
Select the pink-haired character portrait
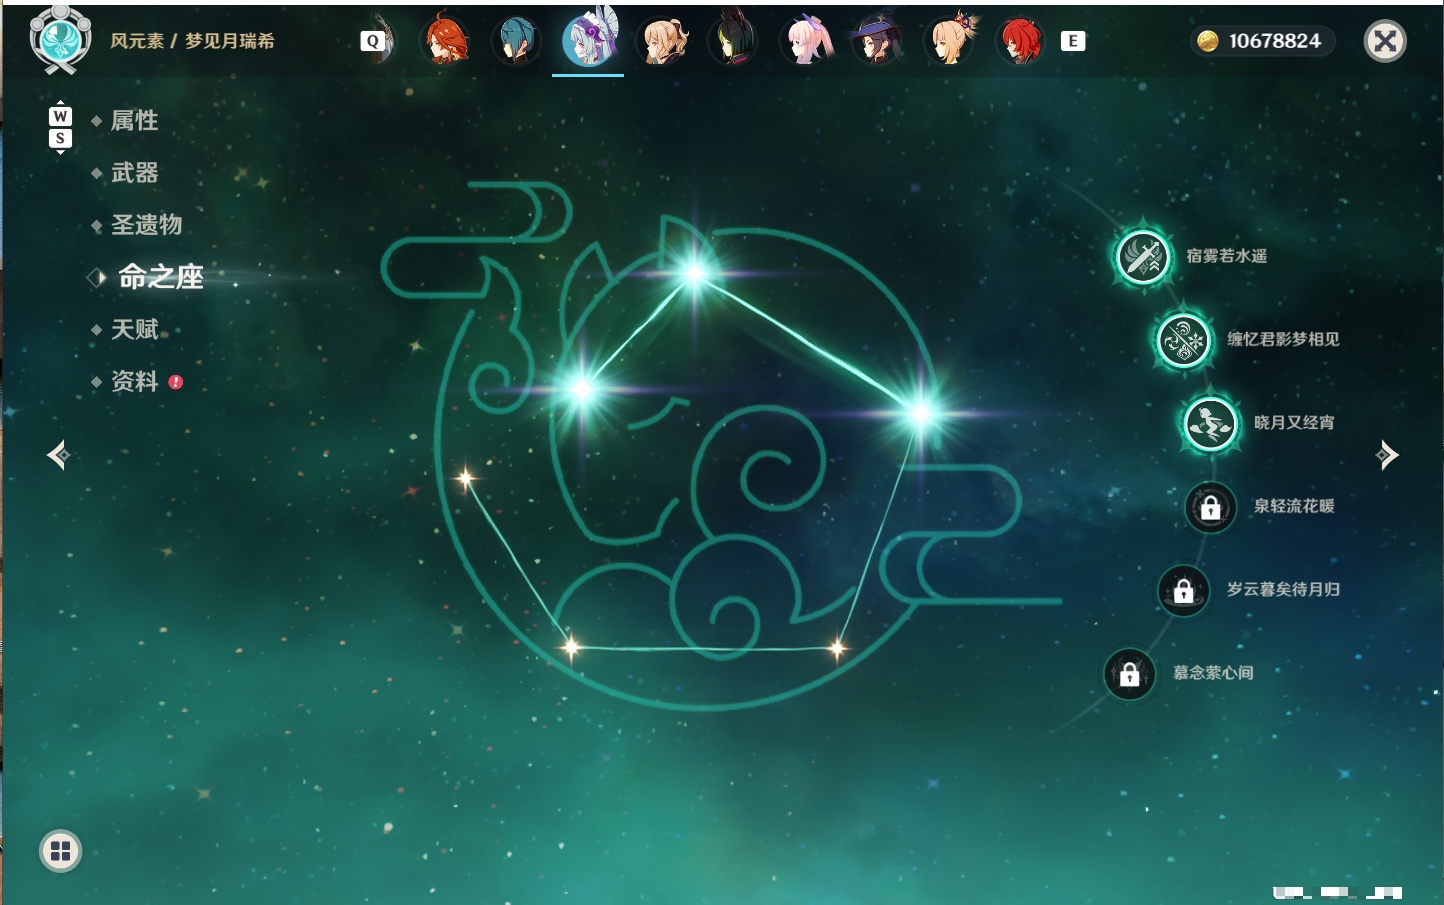pos(806,40)
